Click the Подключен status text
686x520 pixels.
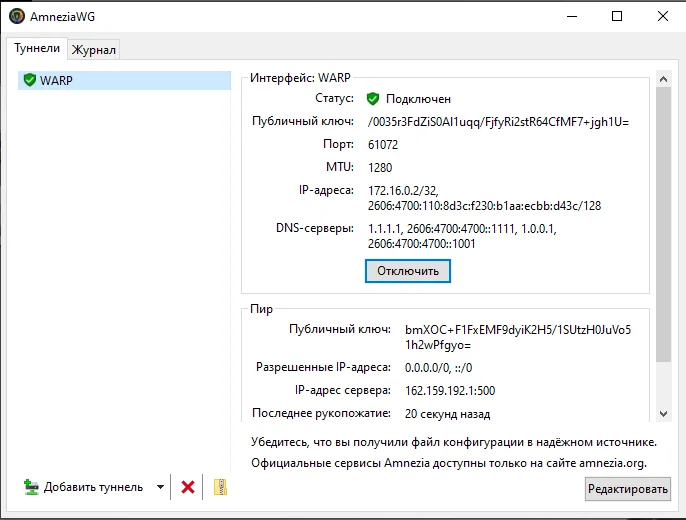coord(418,99)
